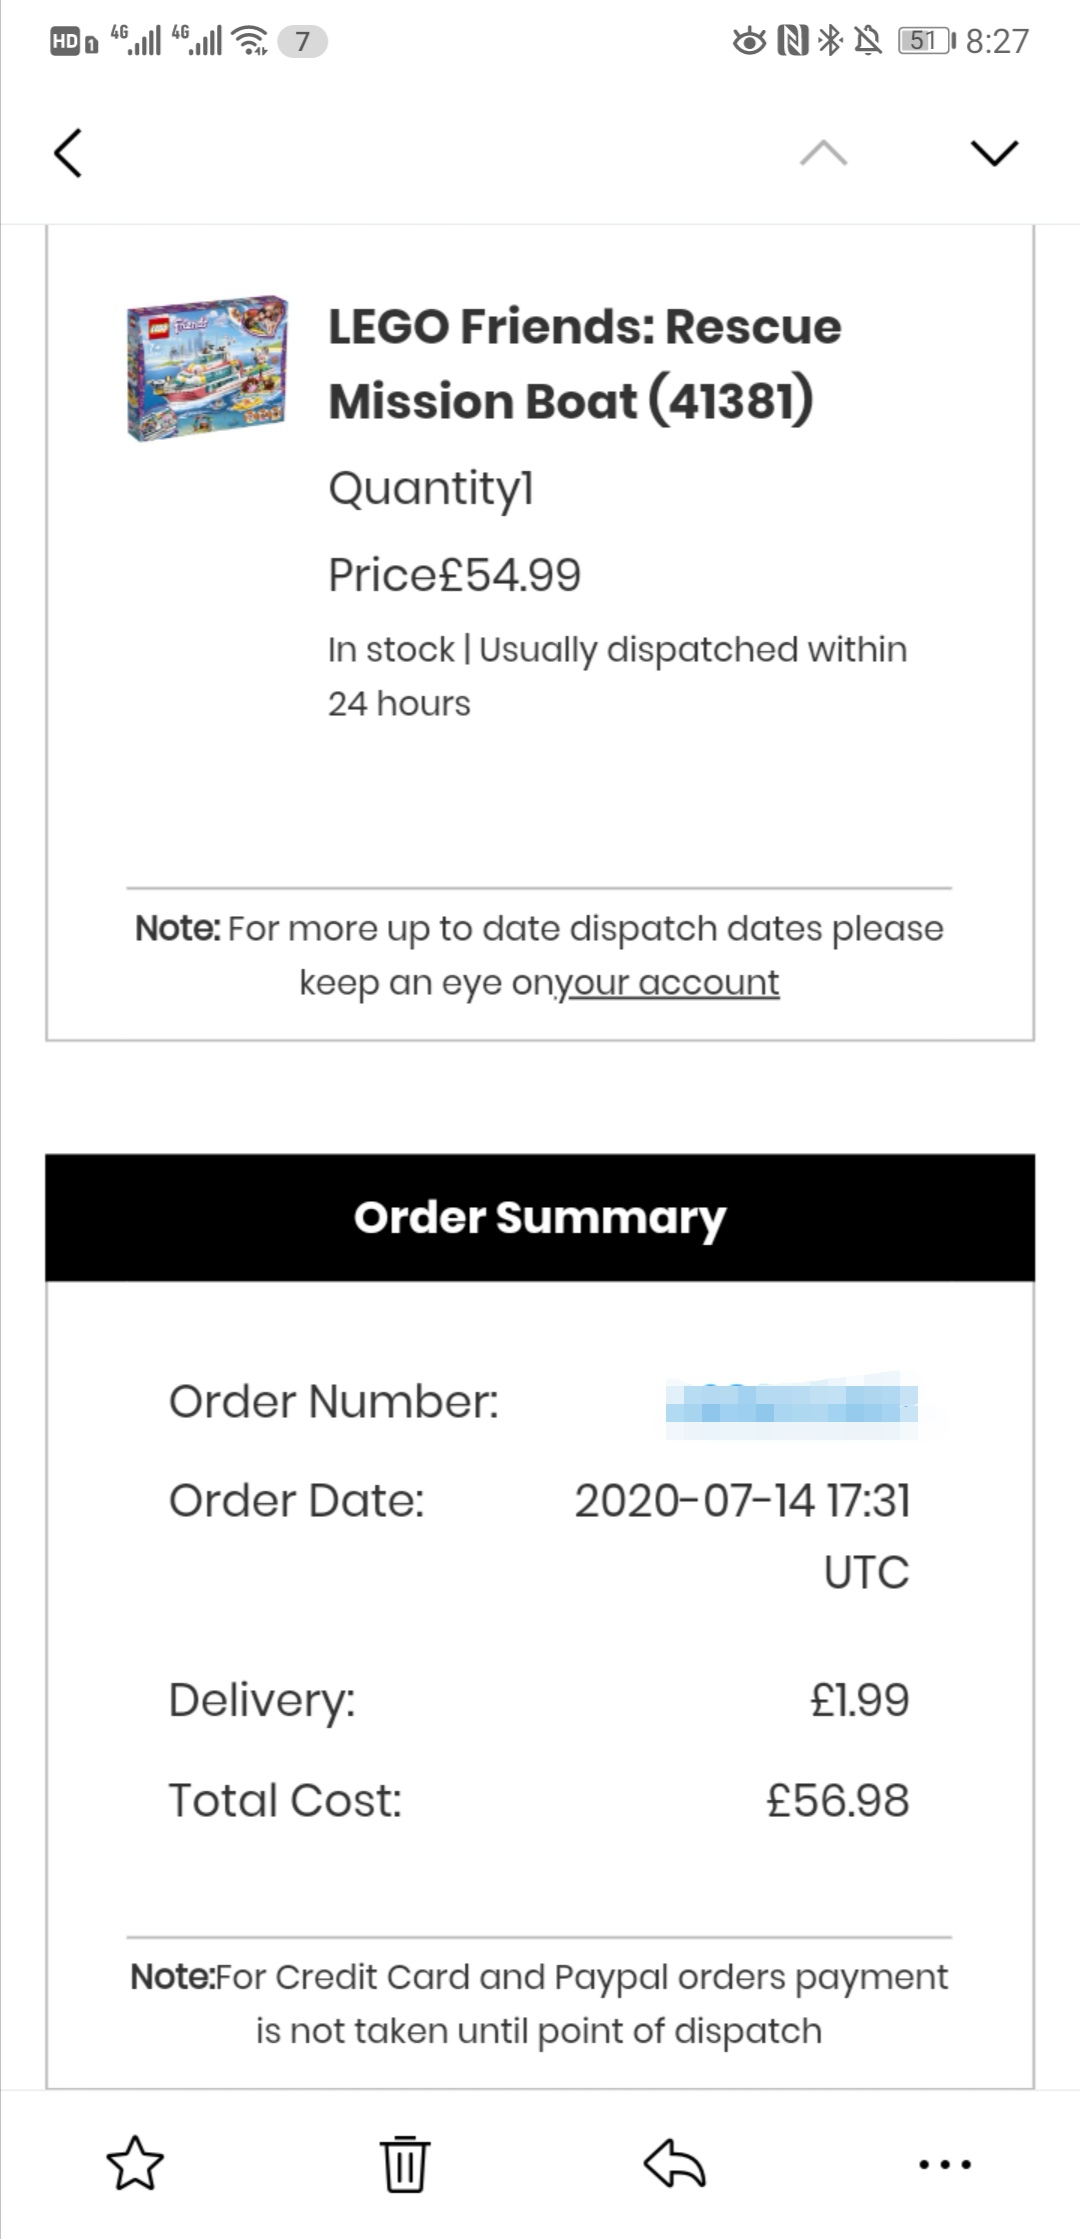1080x2239 pixels.
Task: Tap the Order Summary header
Action: (x=540, y=1217)
